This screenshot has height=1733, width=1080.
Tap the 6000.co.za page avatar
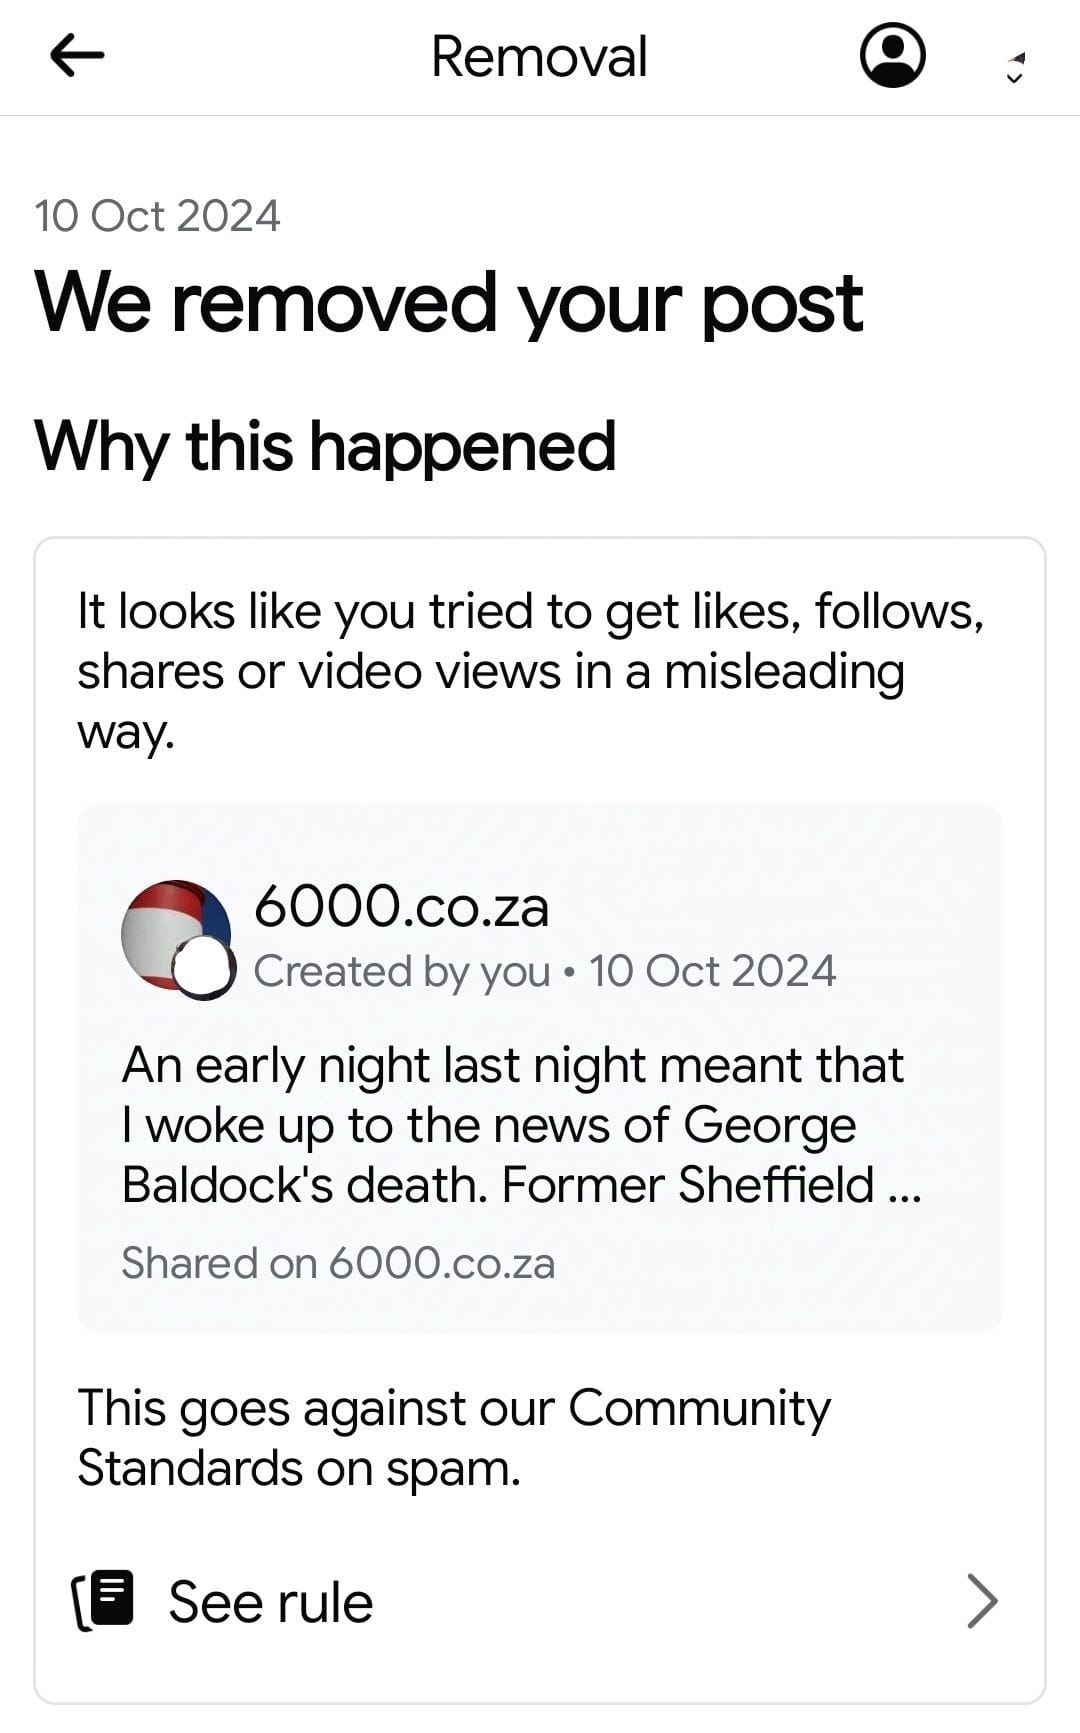(172, 932)
